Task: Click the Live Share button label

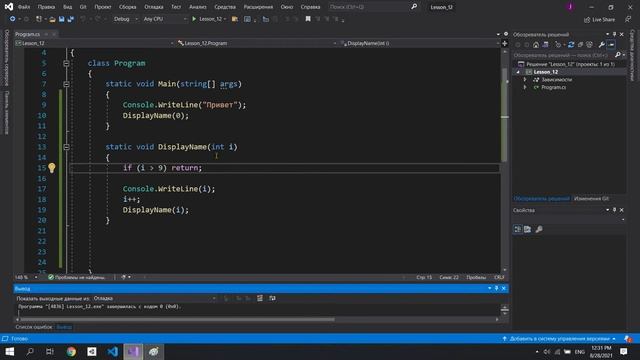Action: pyautogui.click(x=603, y=20)
